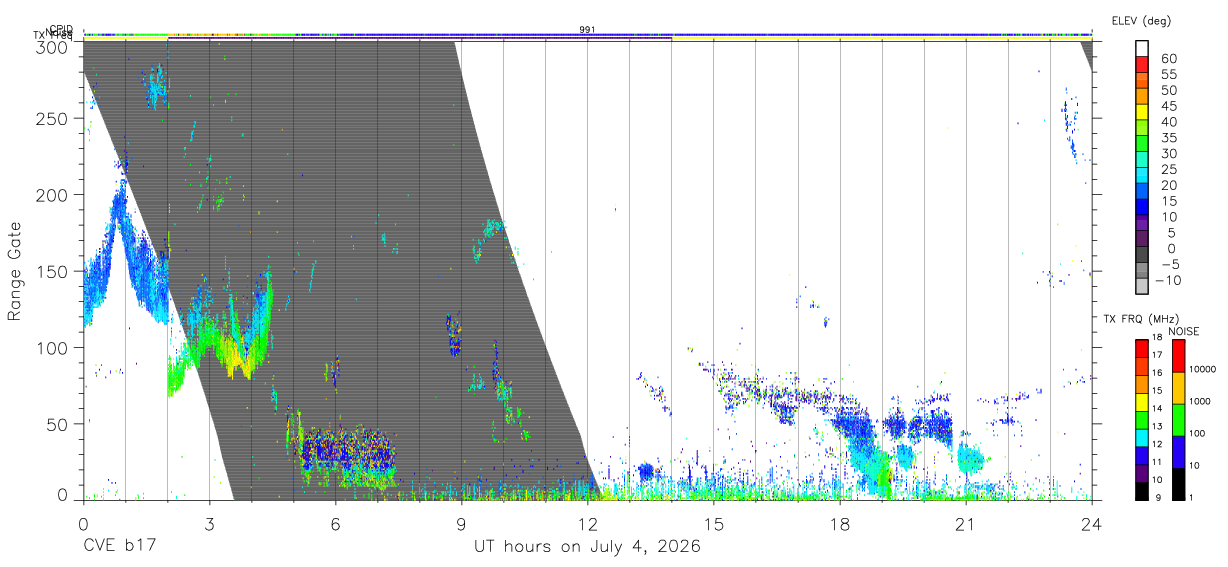Click the x-axis tick label '12'
Viewport: 1228px width, 567px height.
pyautogui.click(x=587, y=523)
